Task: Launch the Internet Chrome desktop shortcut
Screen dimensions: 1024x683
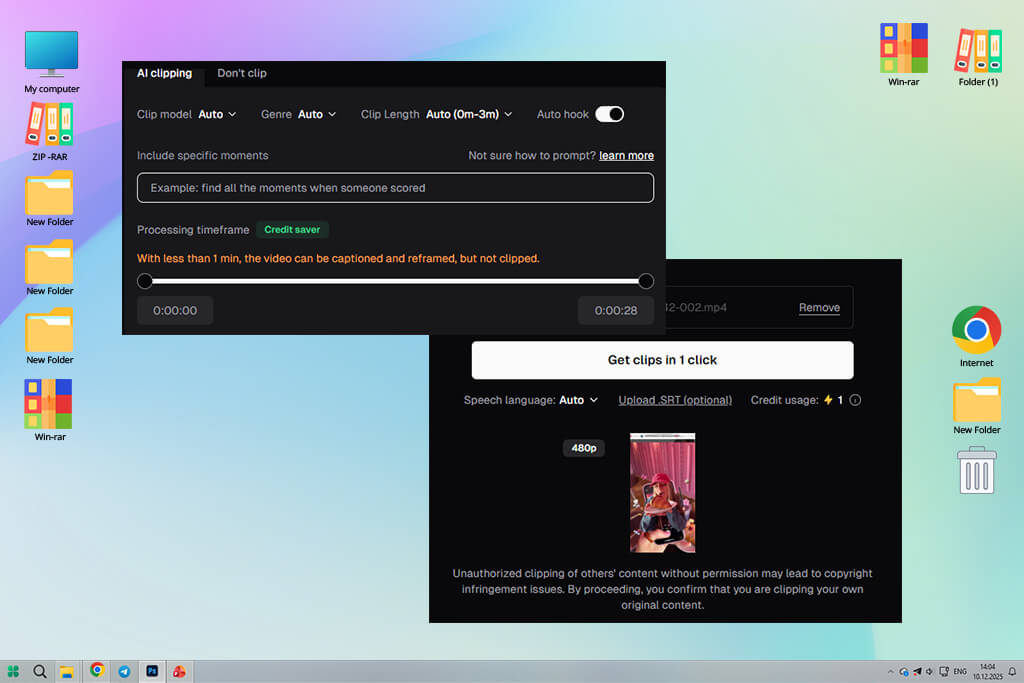Action: [976, 336]
